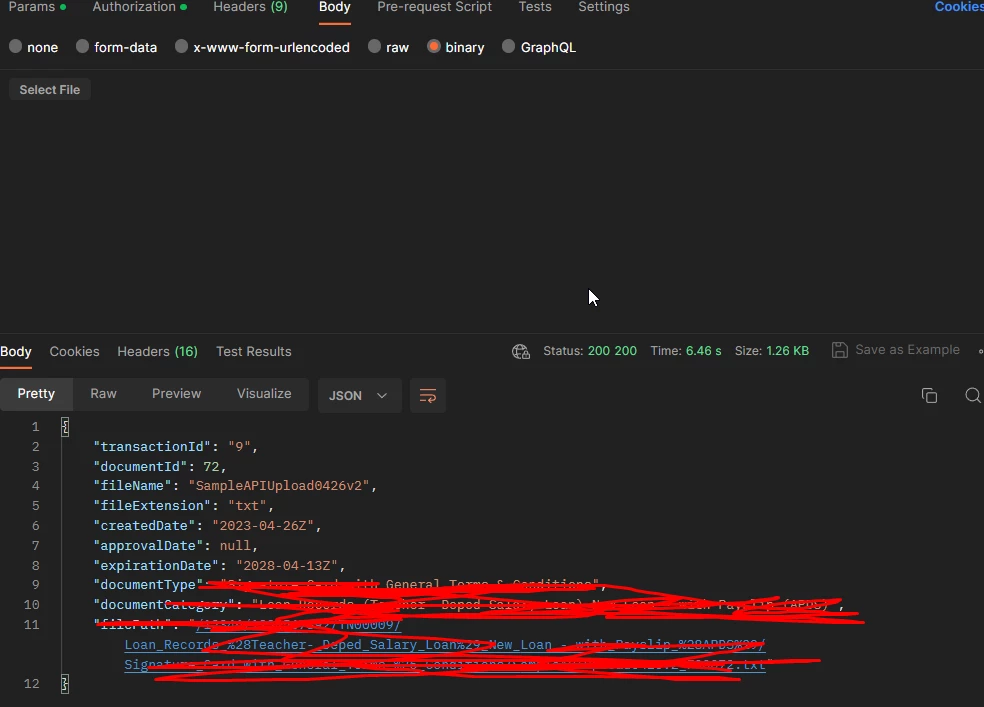
Task: Click the expirationDate value "2028-04-13Z"
Action: [x=287, y=566]
